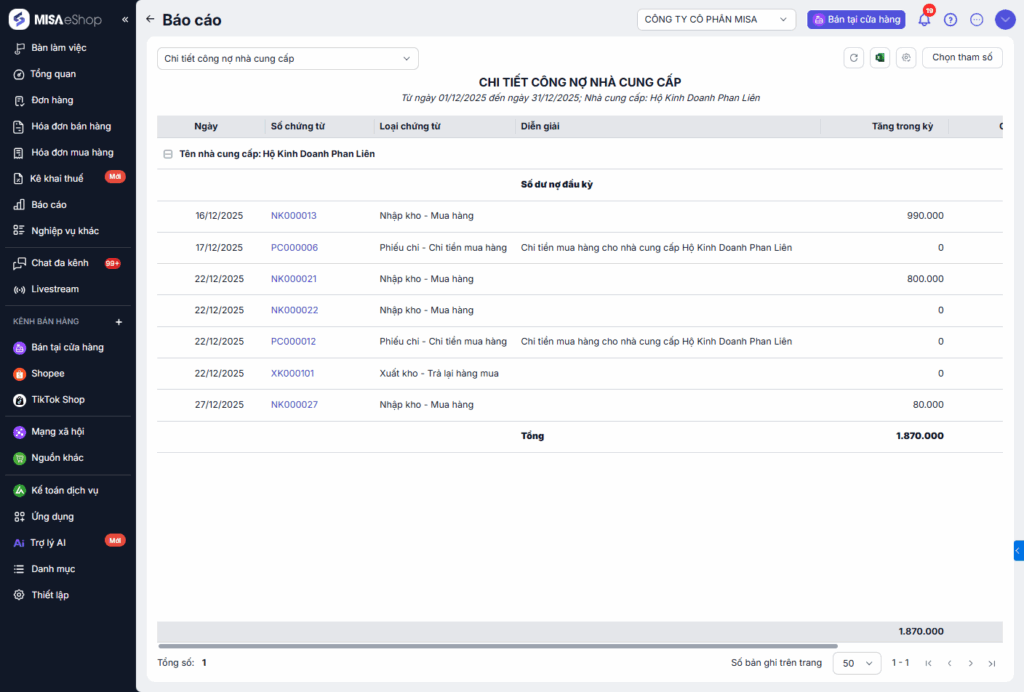The width and height of the screenshot is (1024, 692).
Task: Collapse the sidebar with double chevron icon
Action: (125, 20)
